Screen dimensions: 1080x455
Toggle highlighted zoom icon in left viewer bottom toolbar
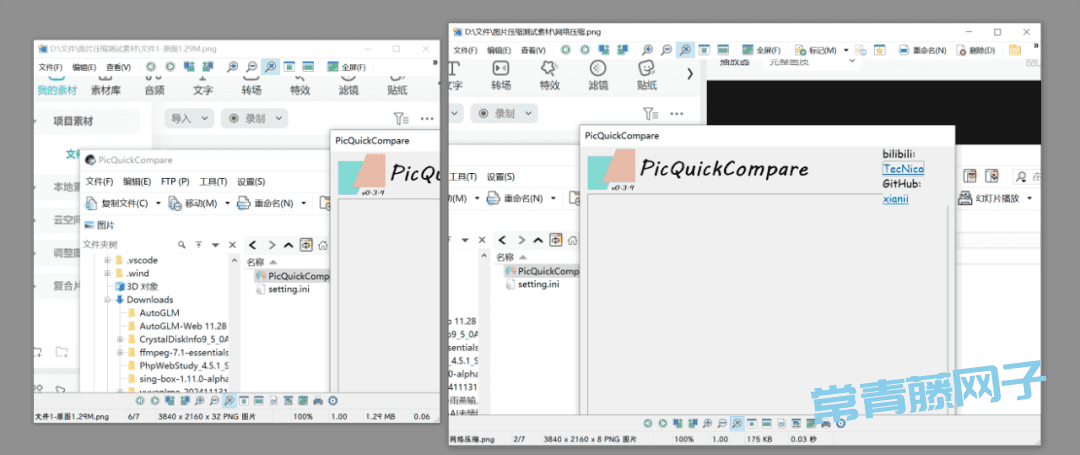tap(229, 400)
